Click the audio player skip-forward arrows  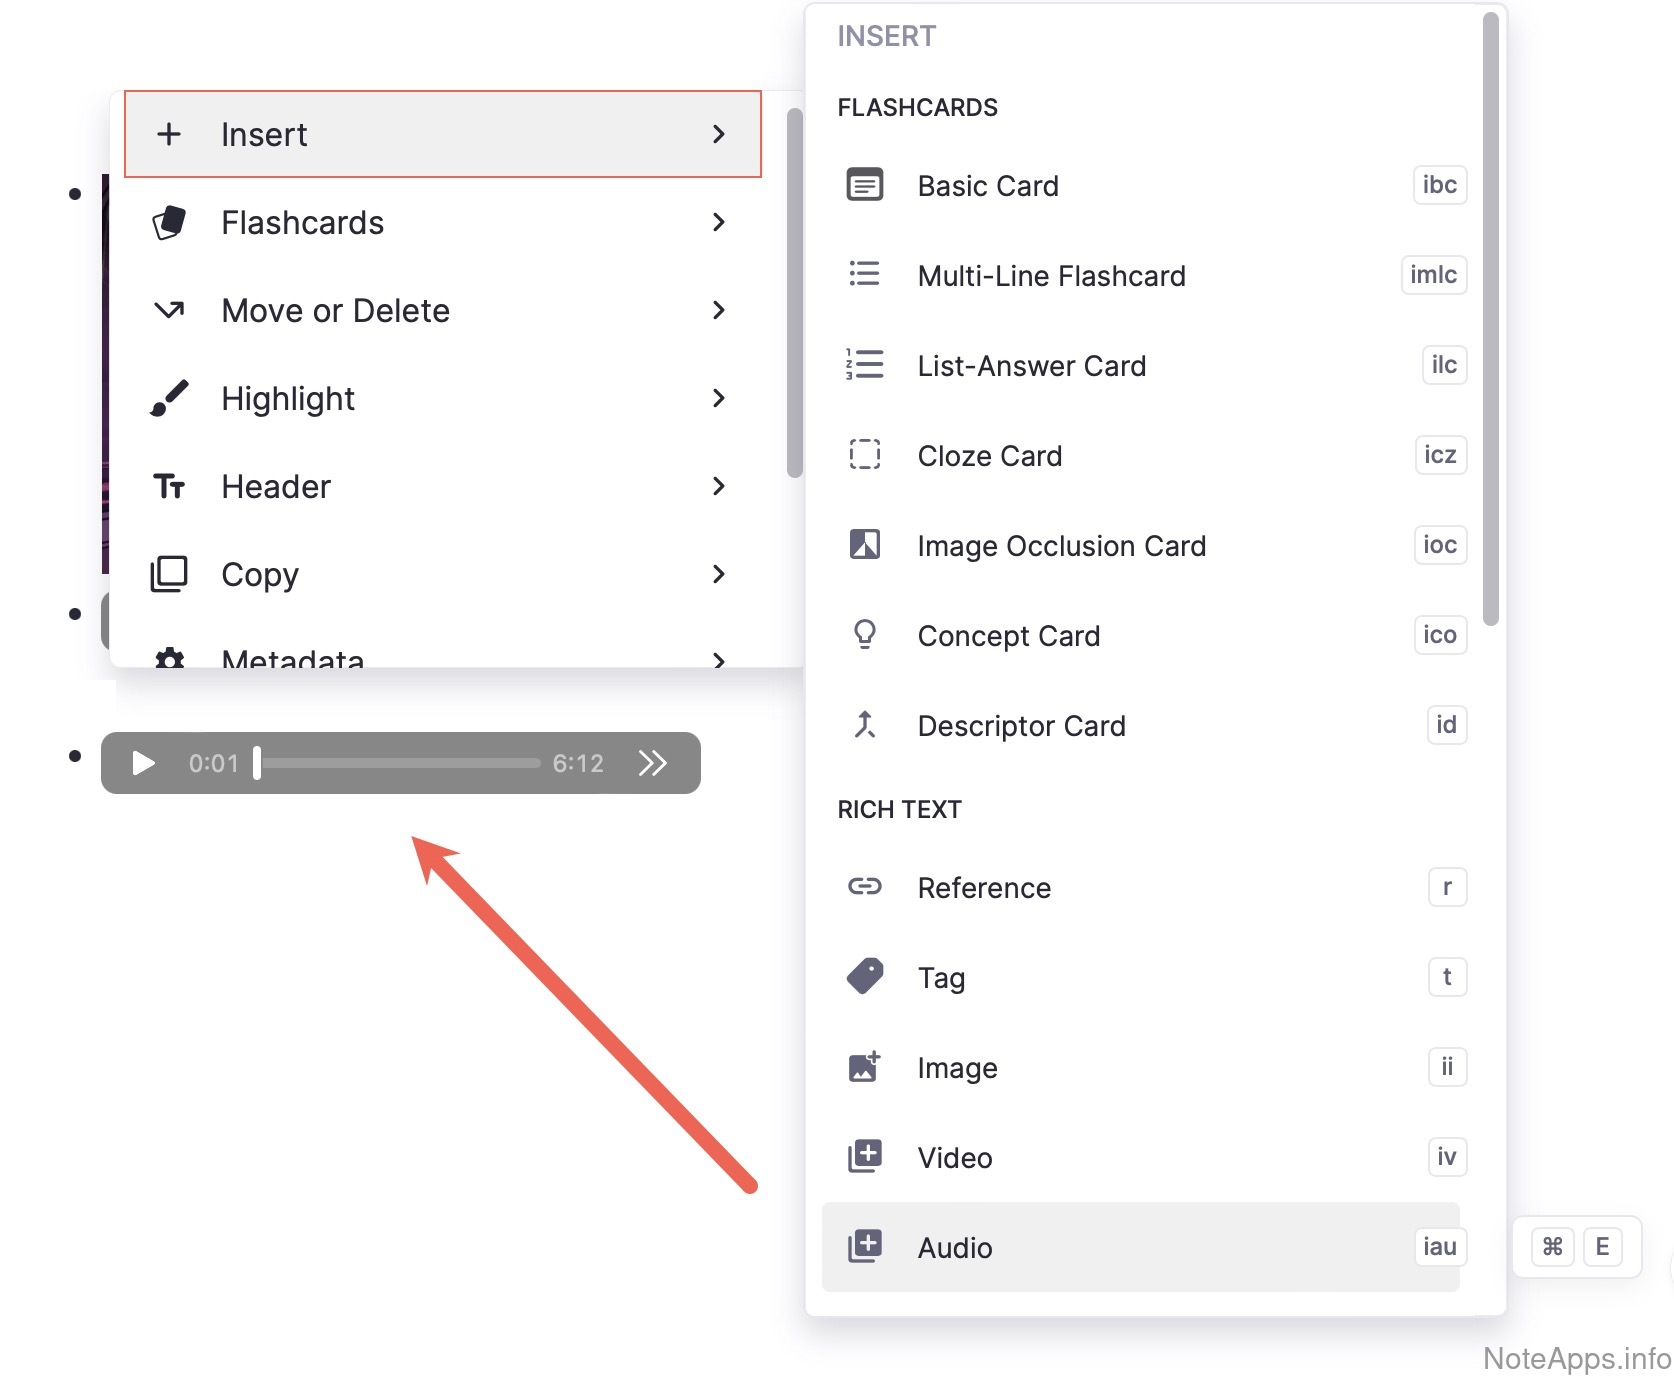tap(652, 764)
